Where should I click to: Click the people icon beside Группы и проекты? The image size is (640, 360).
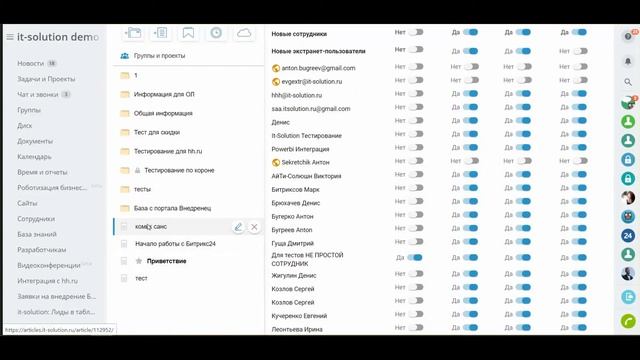tap(124, 56)
